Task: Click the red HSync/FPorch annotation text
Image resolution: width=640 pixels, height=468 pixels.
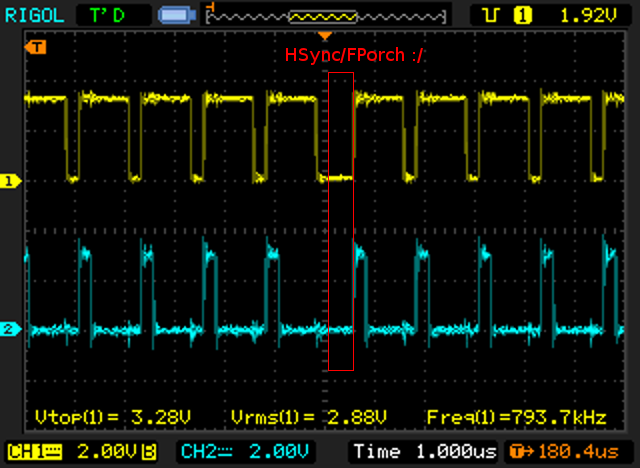Action: pos(355,55)
